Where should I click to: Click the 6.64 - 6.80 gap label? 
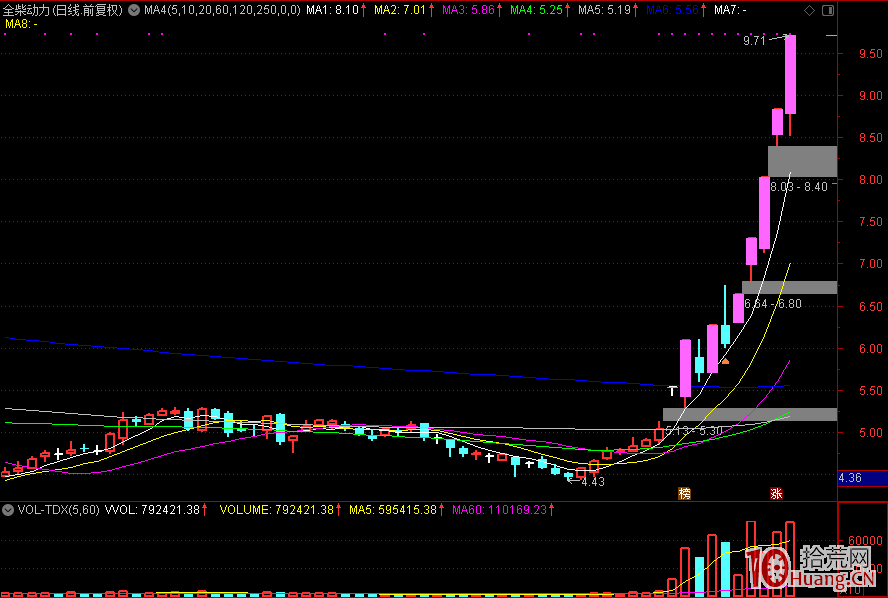coord(773,304)
